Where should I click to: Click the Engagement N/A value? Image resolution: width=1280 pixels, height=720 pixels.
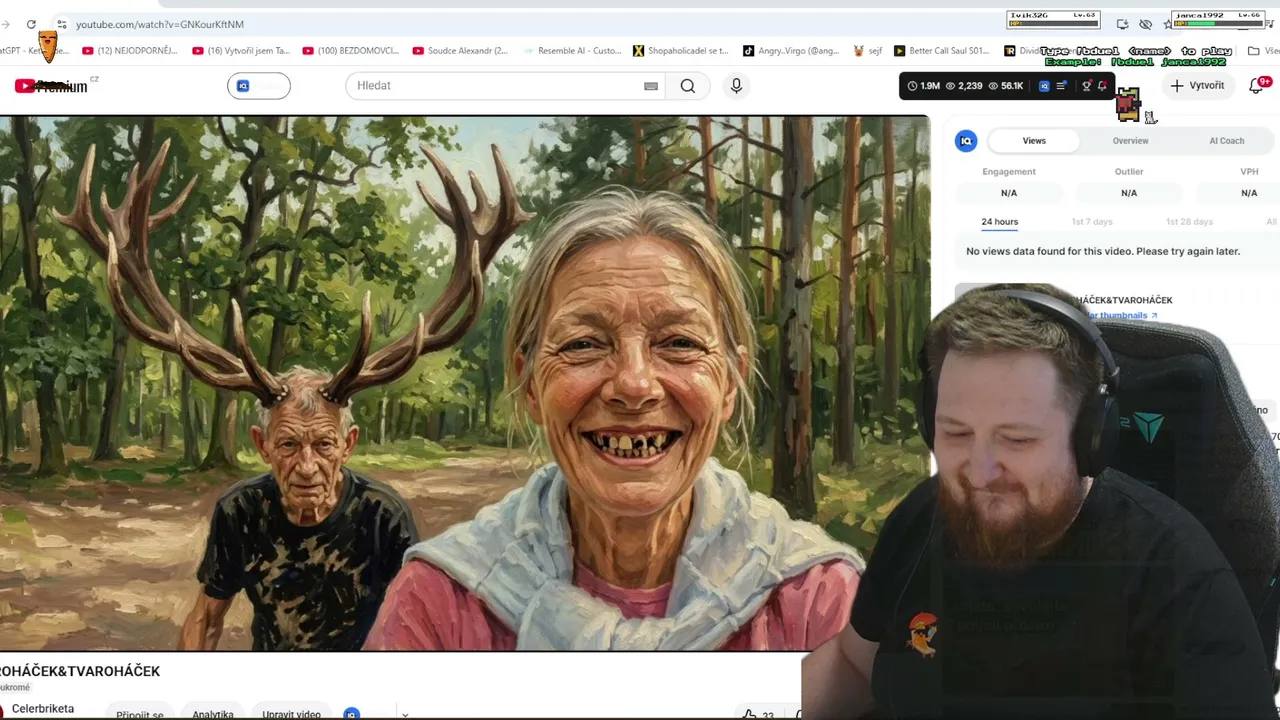point(1009,193)
